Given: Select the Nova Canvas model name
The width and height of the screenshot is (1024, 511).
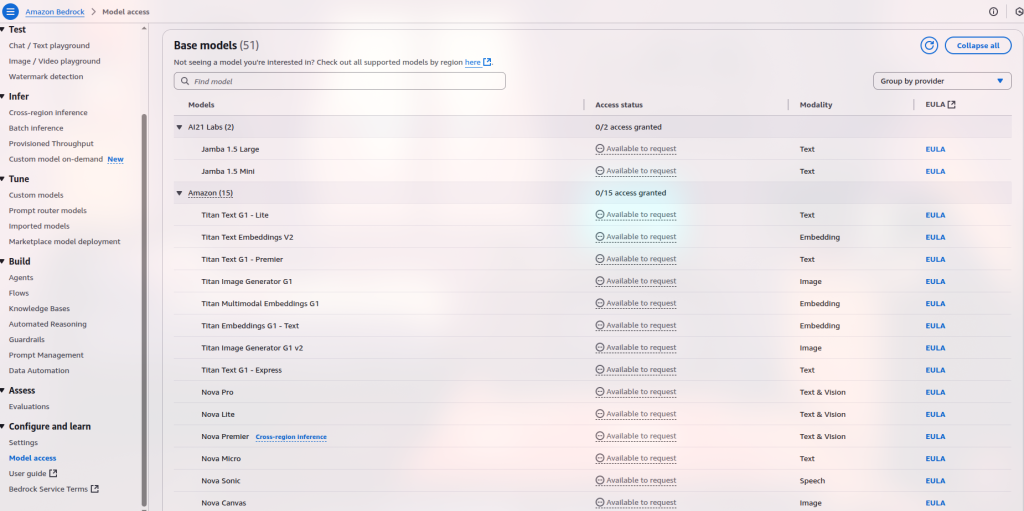Looking at the screenshot, I should click(x=224, y=503).
